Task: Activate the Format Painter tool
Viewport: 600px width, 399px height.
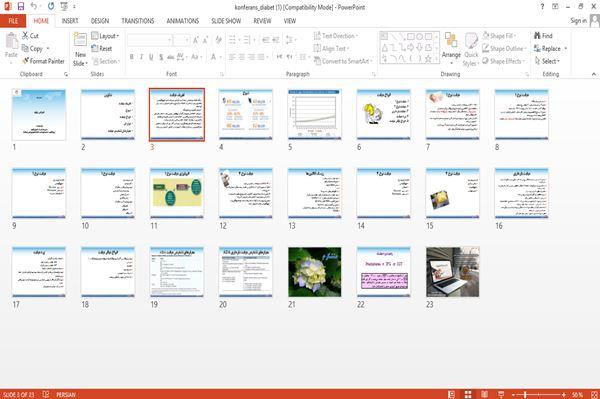Action: pyautogui.click(x=43, y=61)
